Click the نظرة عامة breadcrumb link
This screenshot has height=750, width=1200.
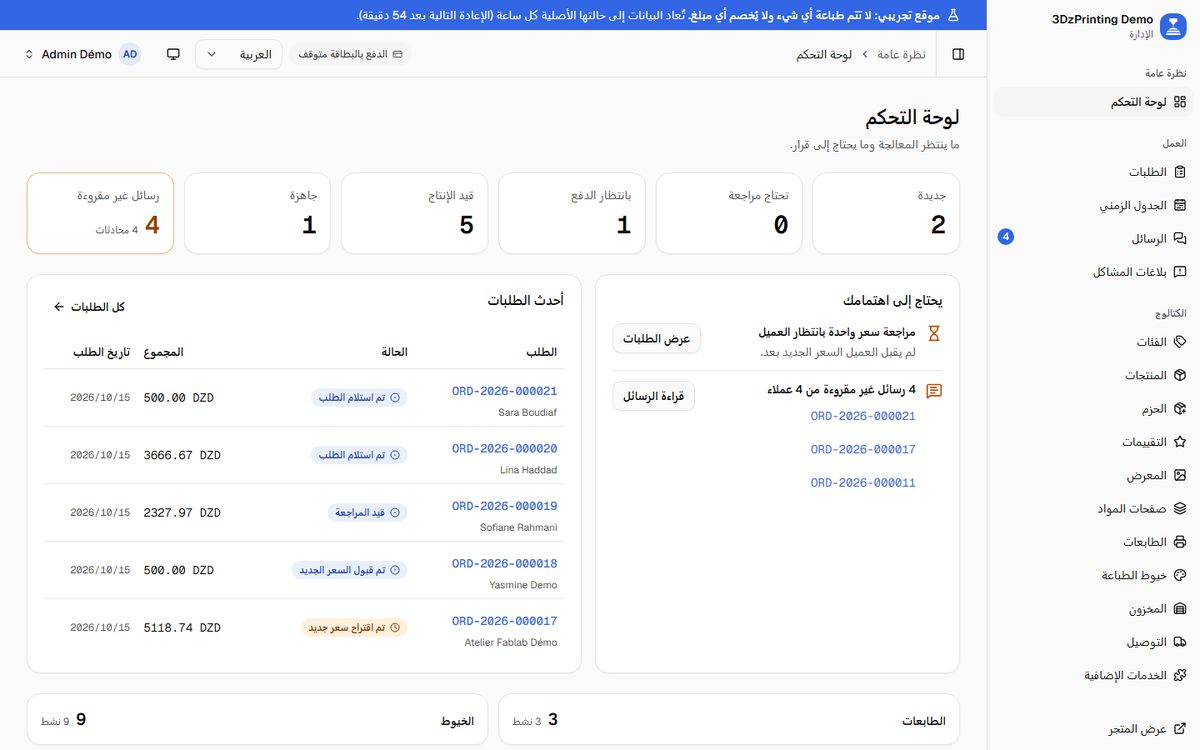click(x=901, y=54)
